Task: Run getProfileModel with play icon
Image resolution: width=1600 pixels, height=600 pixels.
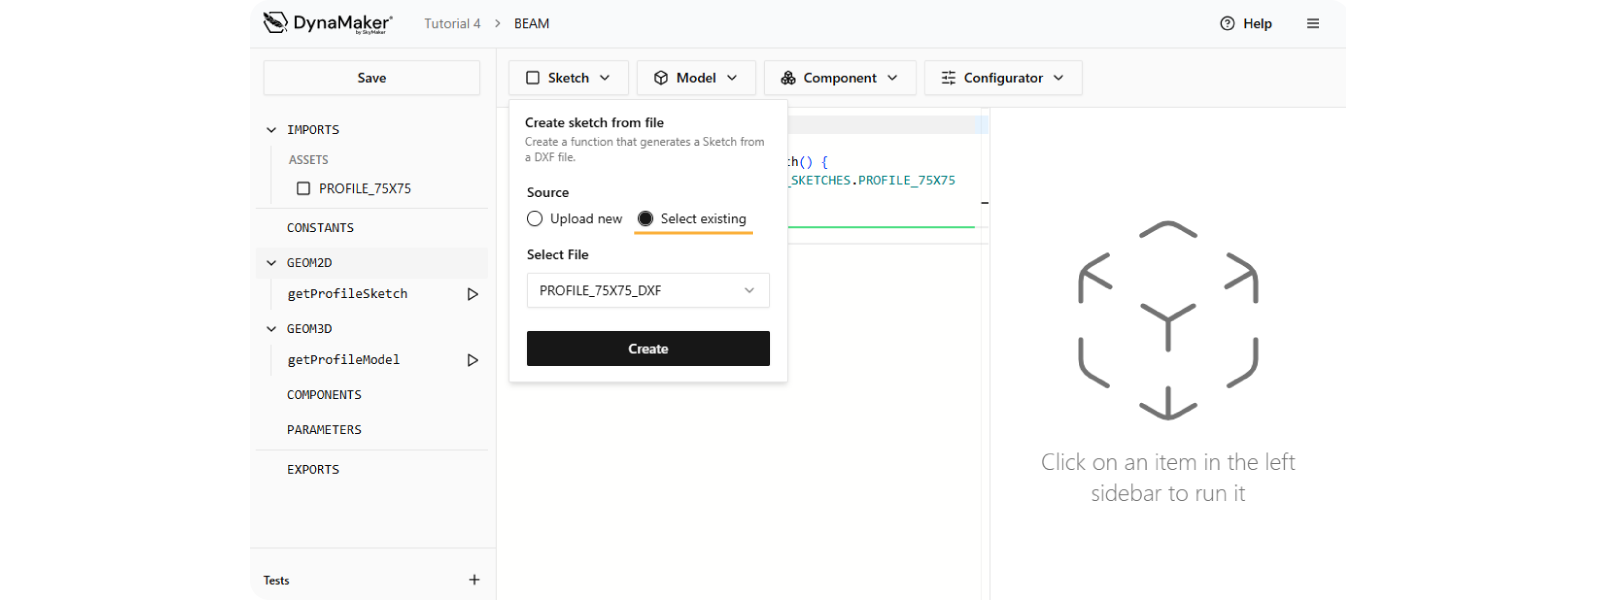Action: [x=473, y=360]
